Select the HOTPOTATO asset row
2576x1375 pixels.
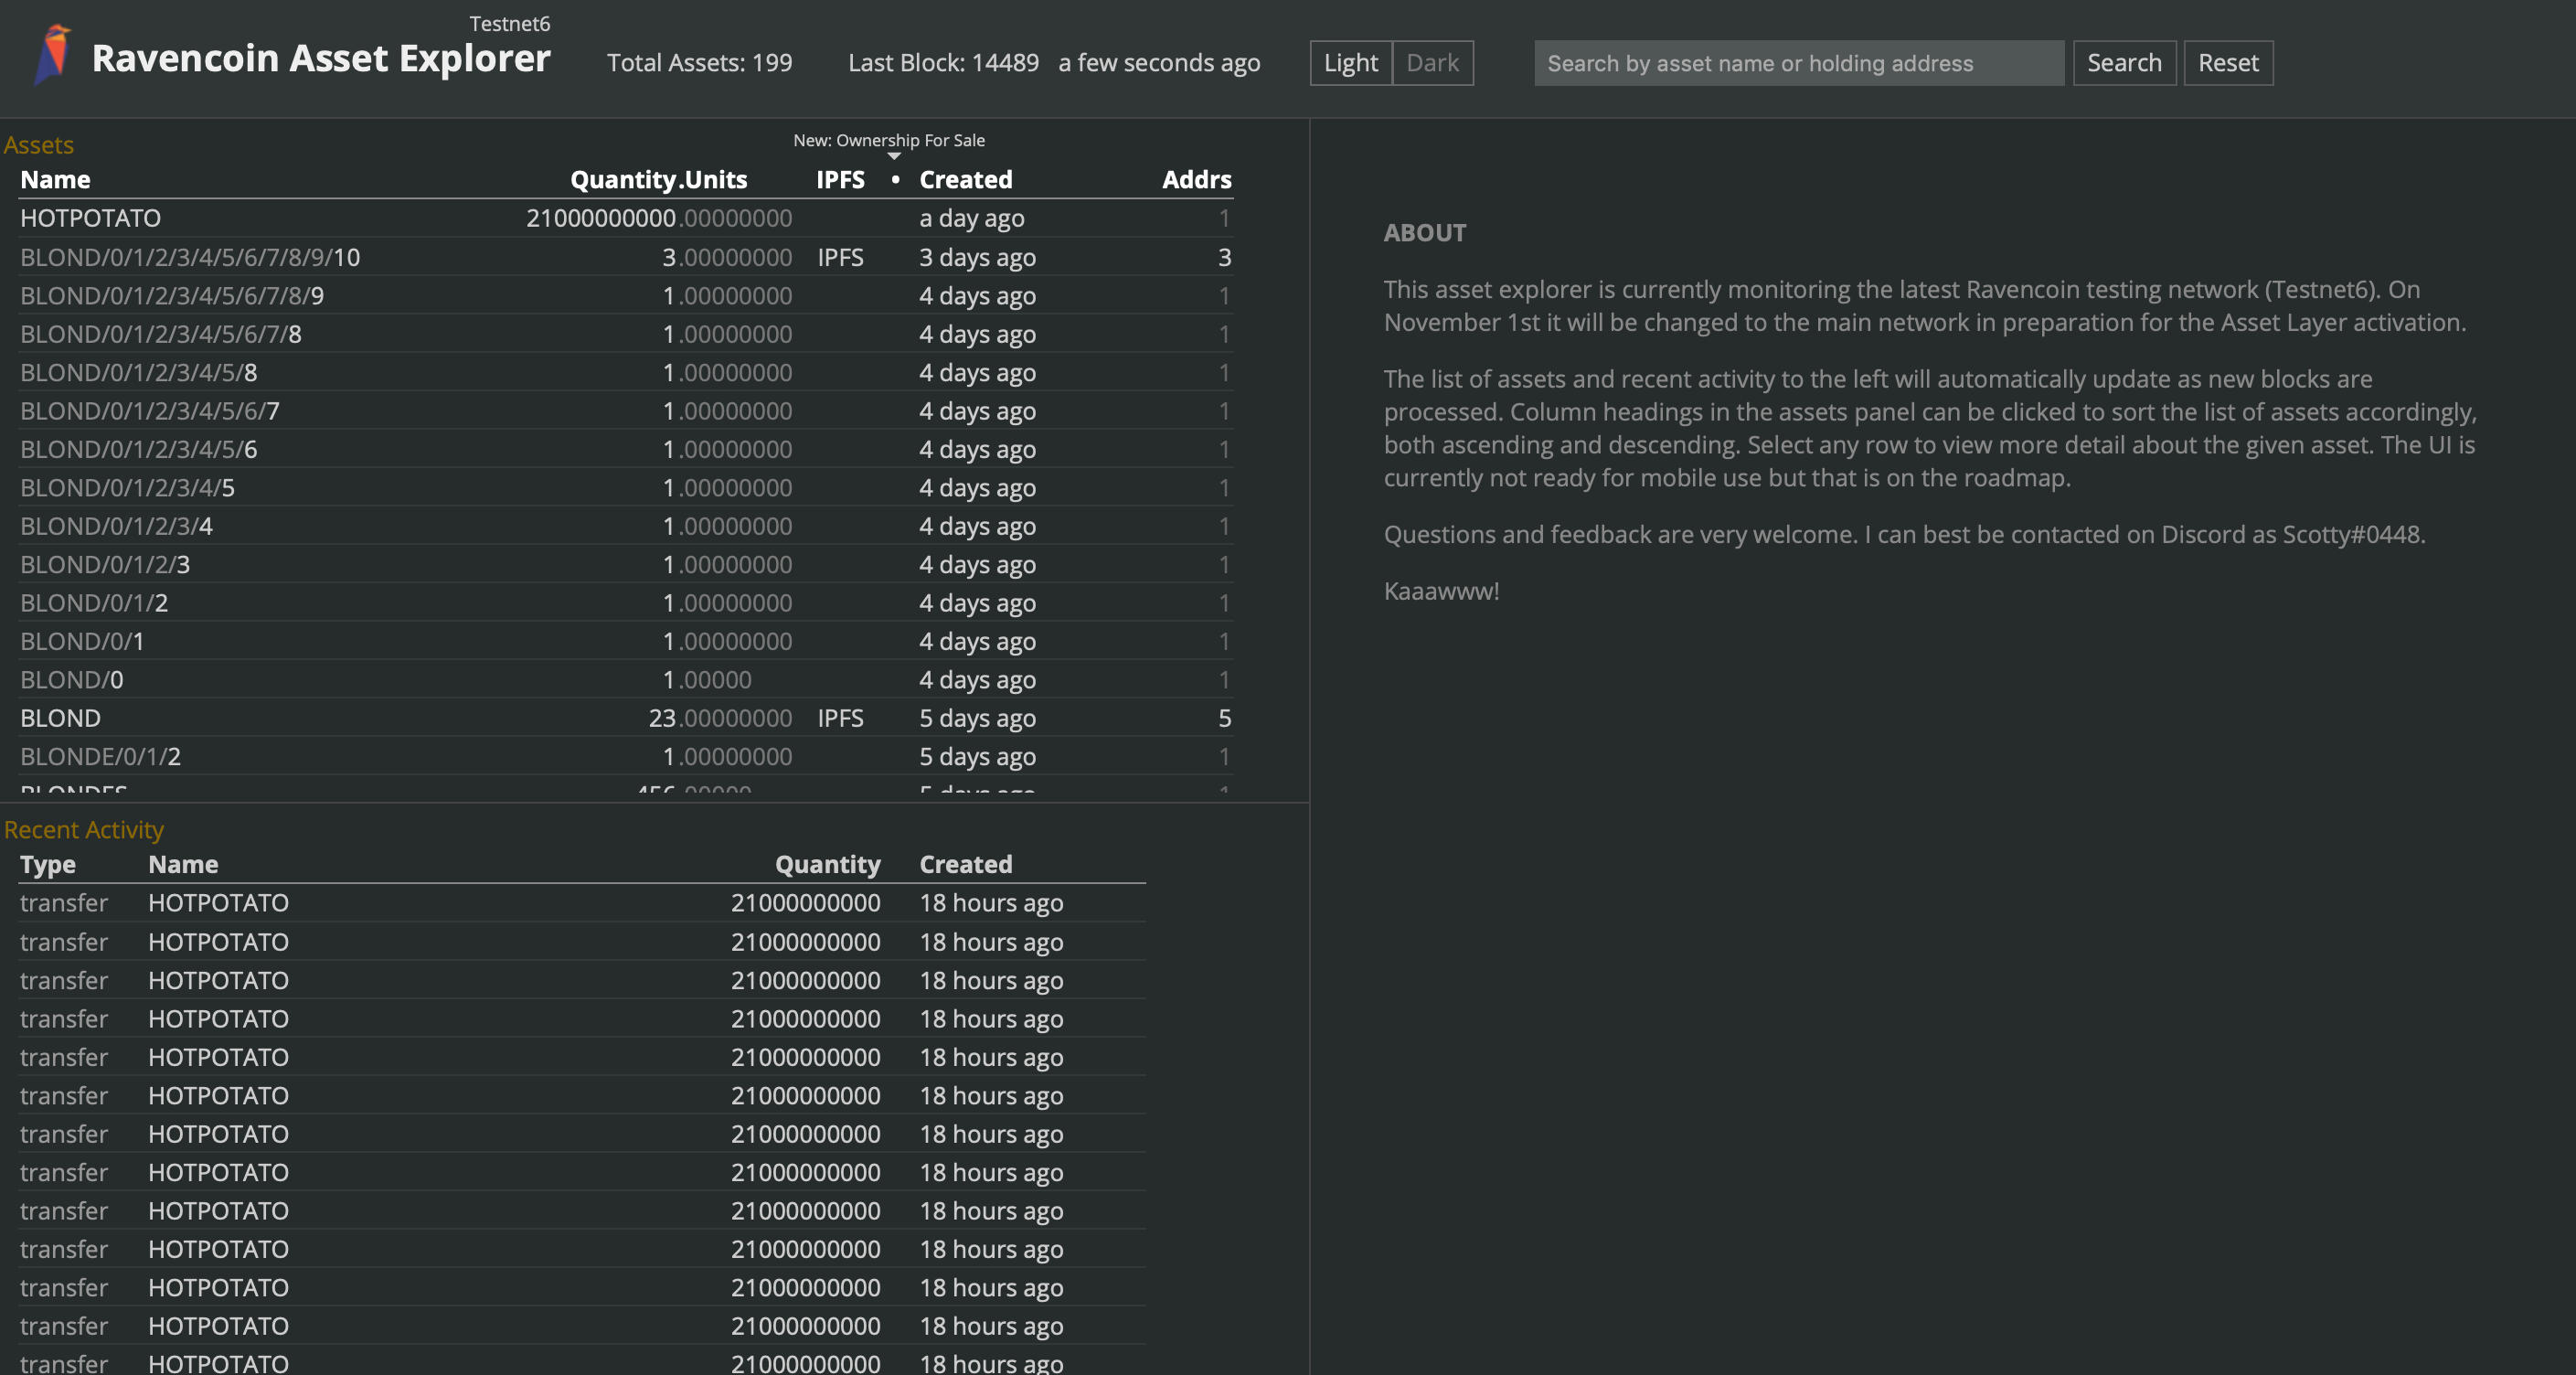(626, 218)
